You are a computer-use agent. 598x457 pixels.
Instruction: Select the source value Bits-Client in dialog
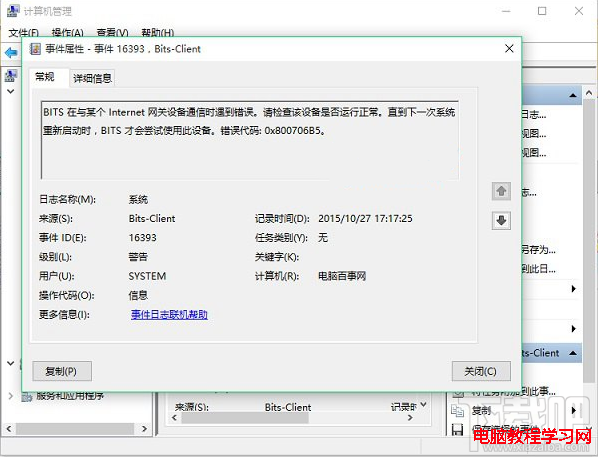(x=152, y=219)
